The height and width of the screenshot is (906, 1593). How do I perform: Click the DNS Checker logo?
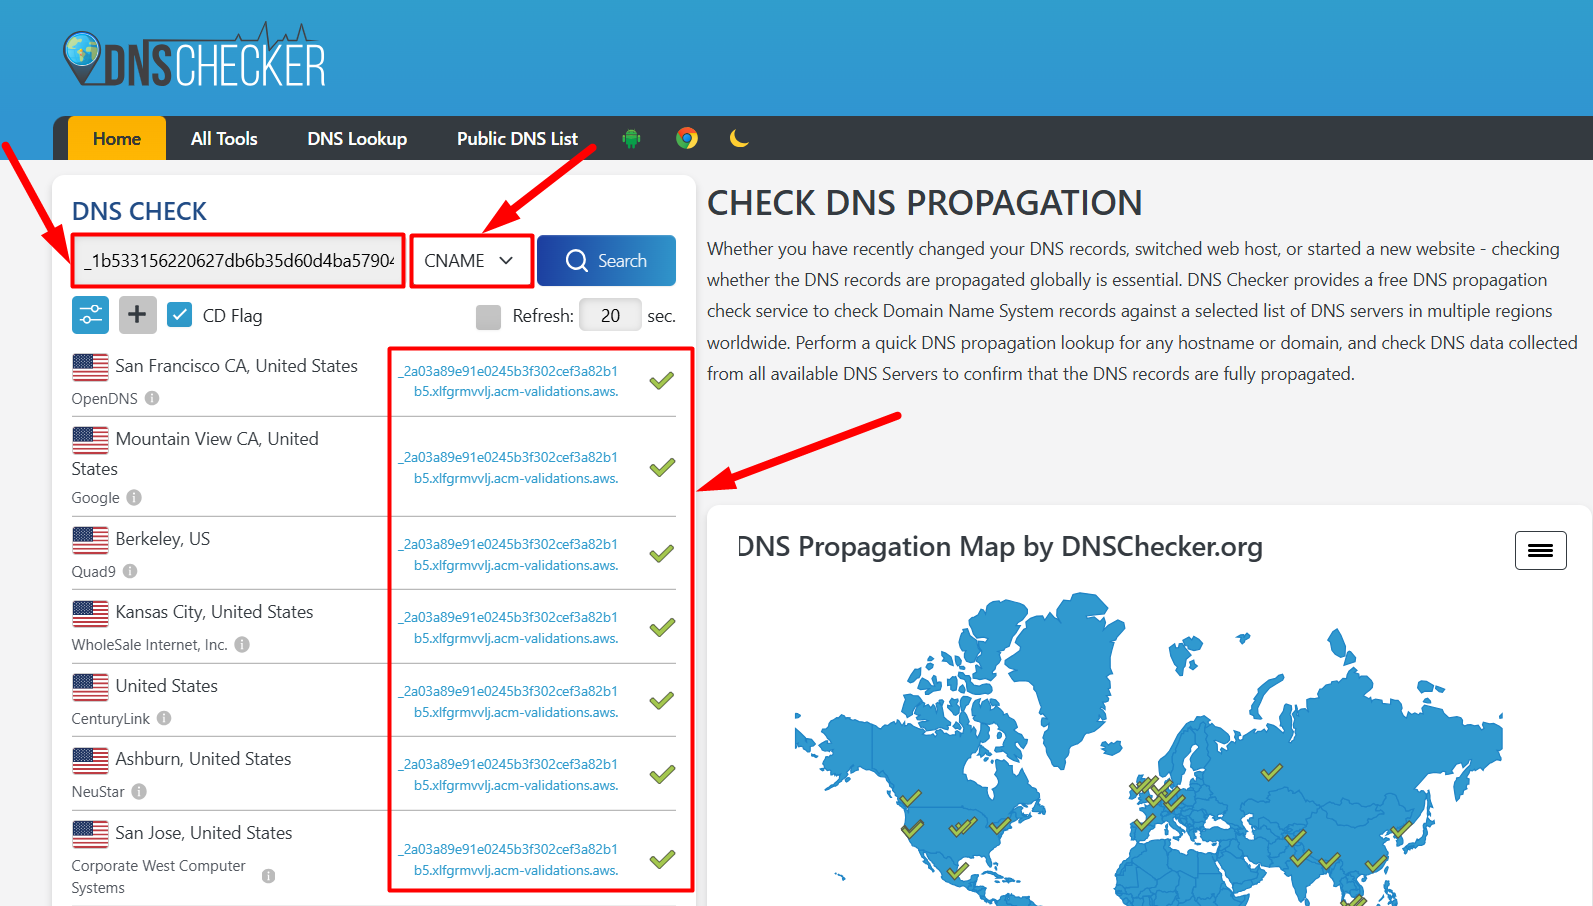(x=194, y=57)
